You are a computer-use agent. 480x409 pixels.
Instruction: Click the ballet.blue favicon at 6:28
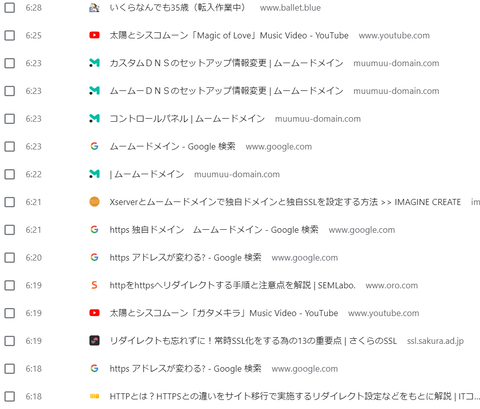[x=94, y=7]
